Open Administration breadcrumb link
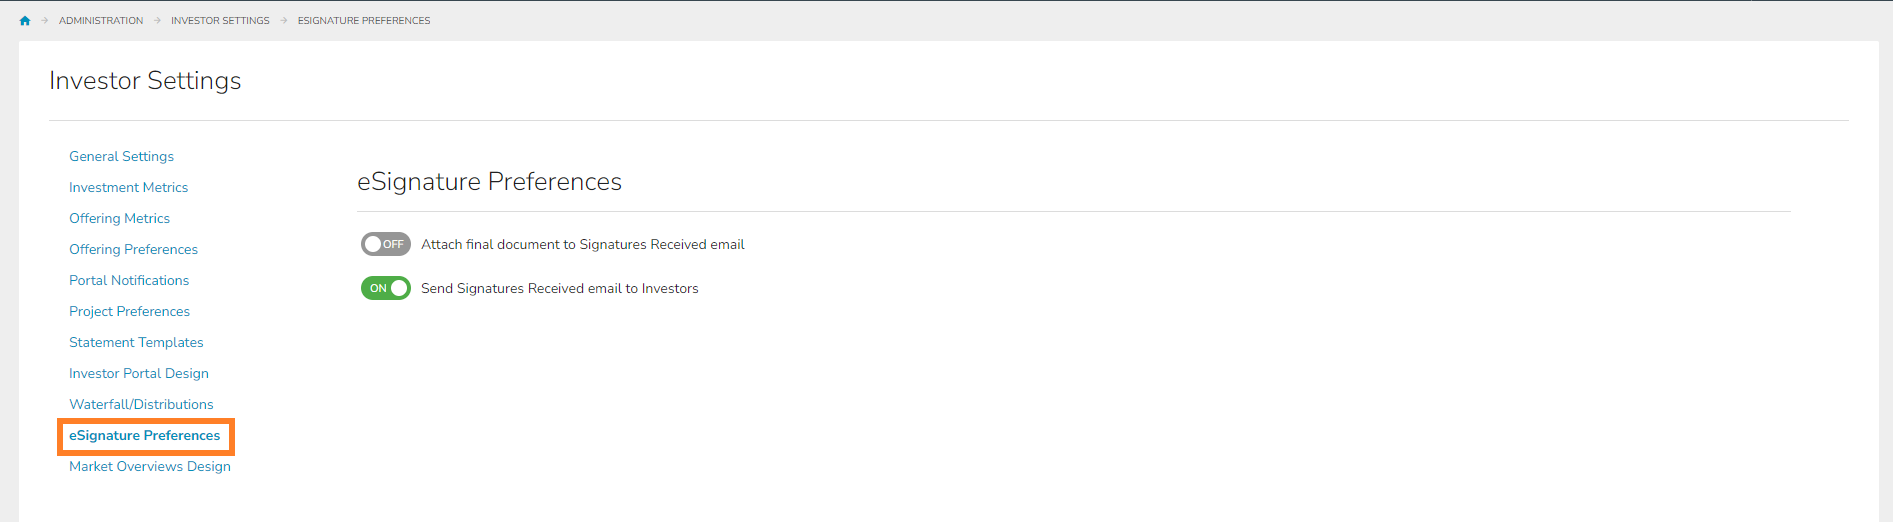This screenshot has width=1893, height=522. 101,20
